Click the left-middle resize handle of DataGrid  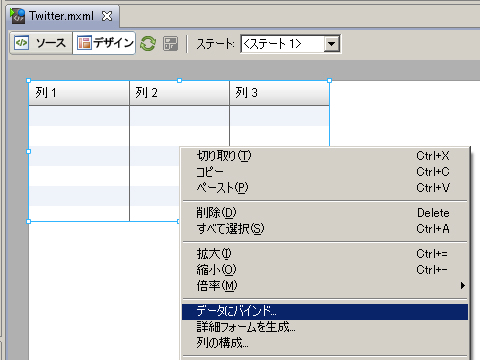click(28, 151)
